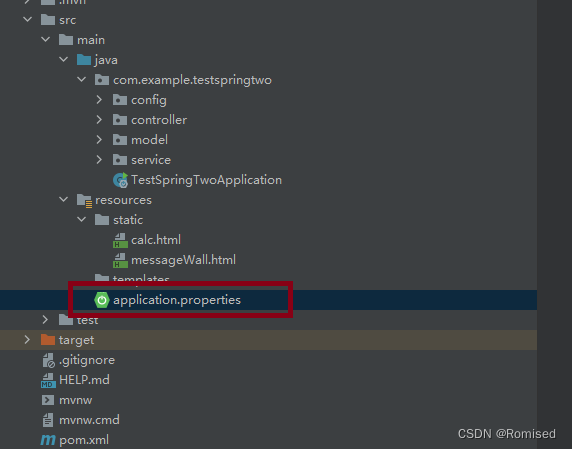Expand the target folder chevron
The image size is (572, 449).
pos(27,340)
